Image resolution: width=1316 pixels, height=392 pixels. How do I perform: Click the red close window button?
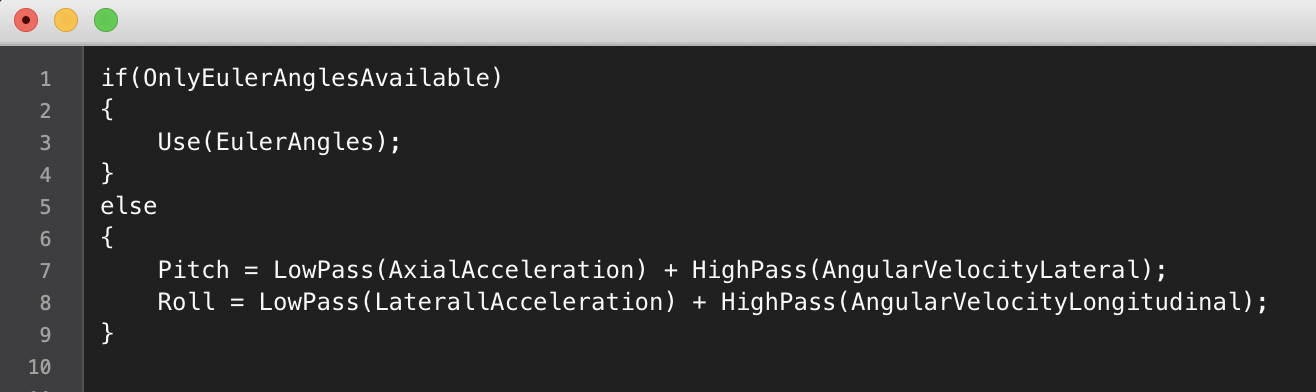click(25, 20)
